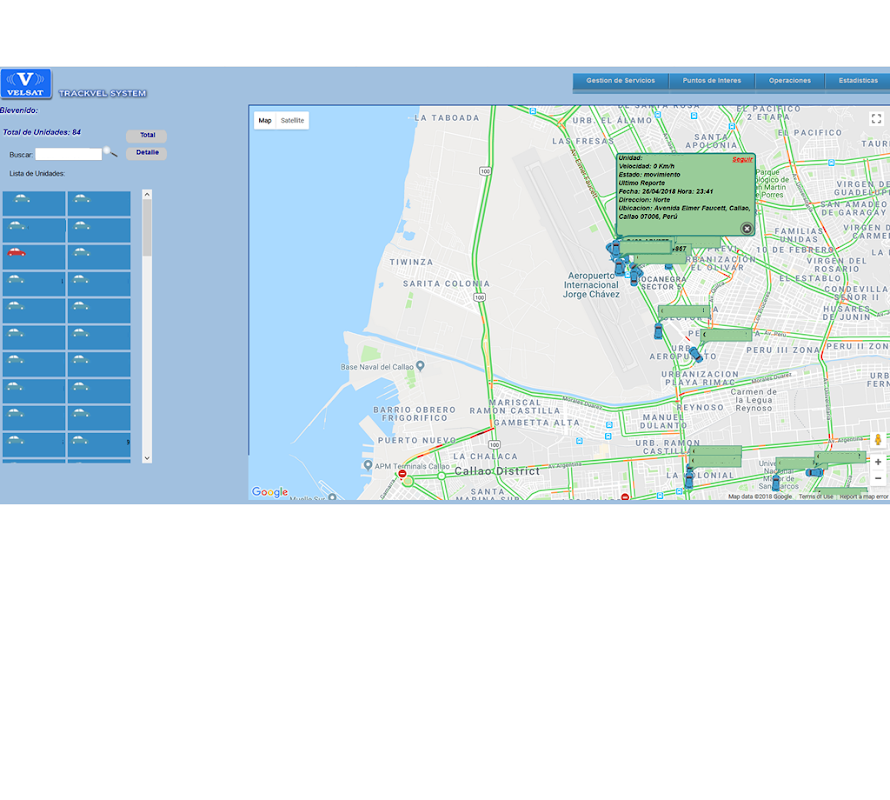Click the Total button
This screenshot has height=800, width=890.
(147, 135)
